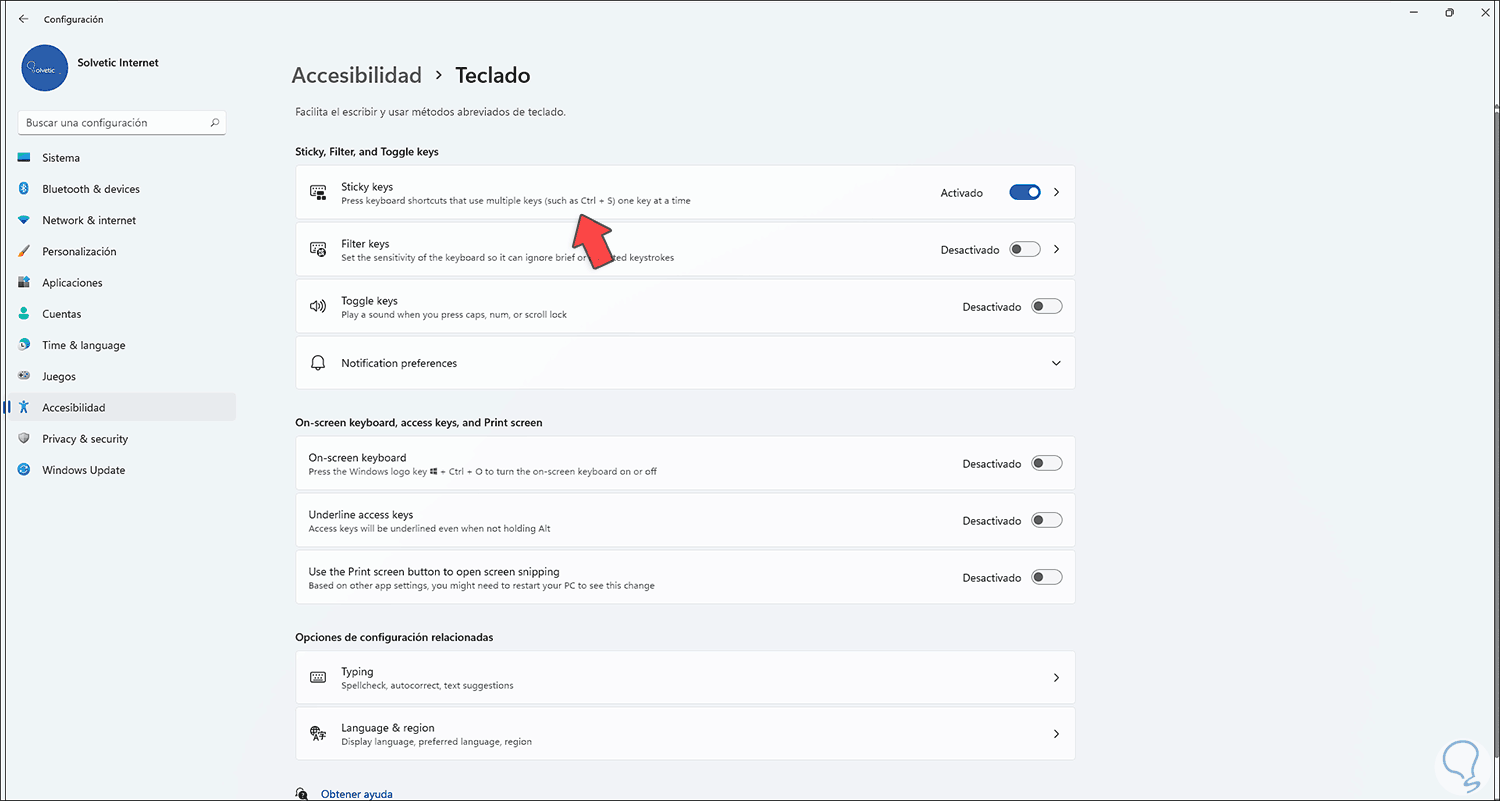Click the Buscar una configuración search field
Viewport: 1500px width, 801px height.
coord(113,123)
